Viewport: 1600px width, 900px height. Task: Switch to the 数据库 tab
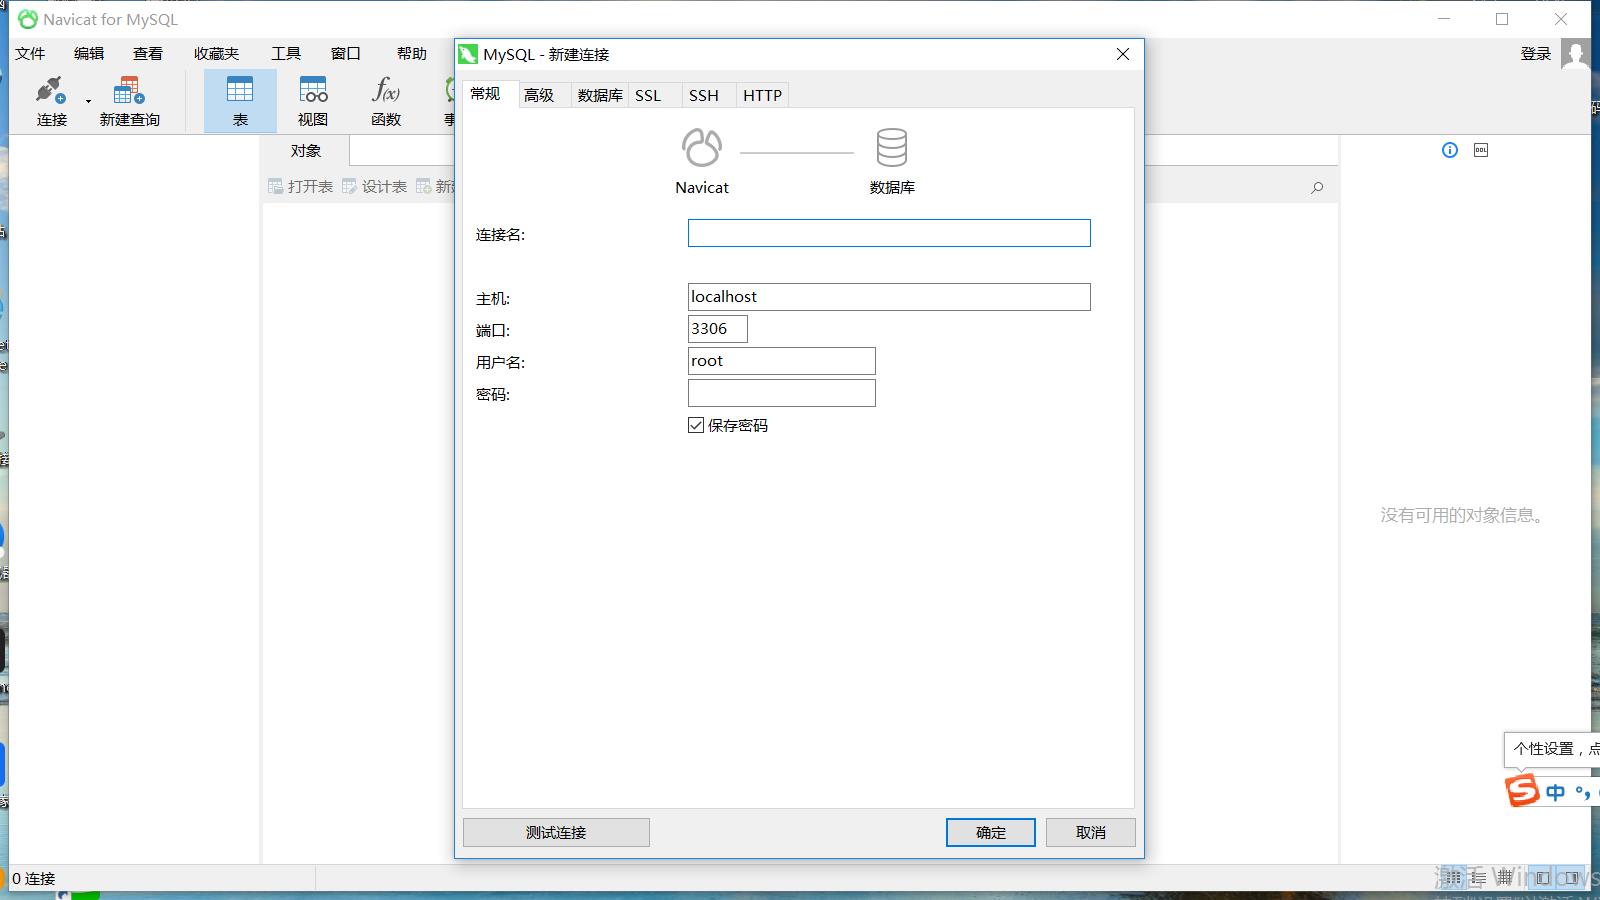(600, 95)
